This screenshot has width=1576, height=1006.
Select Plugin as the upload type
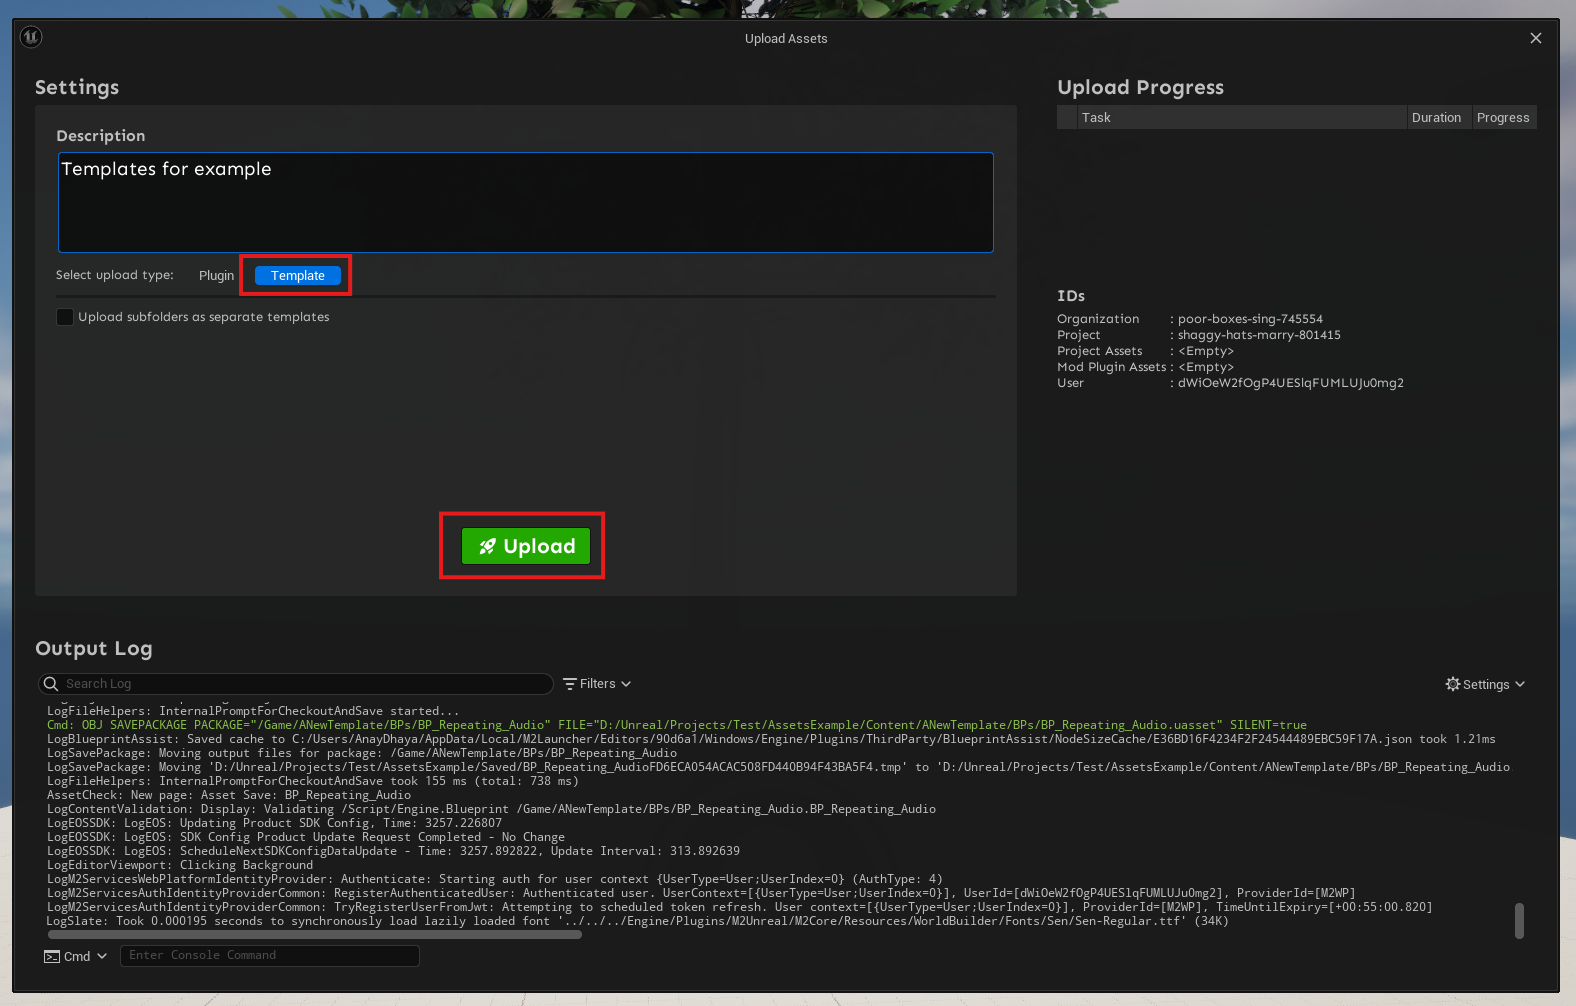[216, 276]
